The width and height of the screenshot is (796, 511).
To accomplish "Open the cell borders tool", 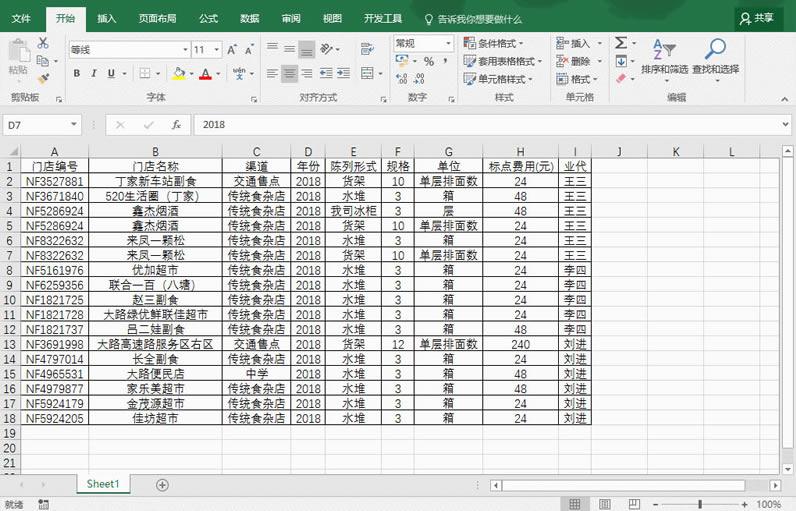I will click(x=145, y=74).
